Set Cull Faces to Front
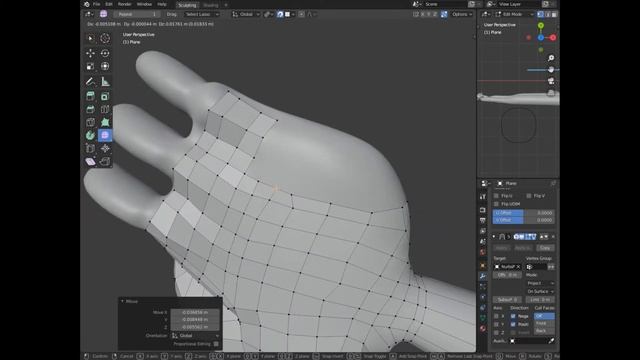 click(x=544, y=323)
